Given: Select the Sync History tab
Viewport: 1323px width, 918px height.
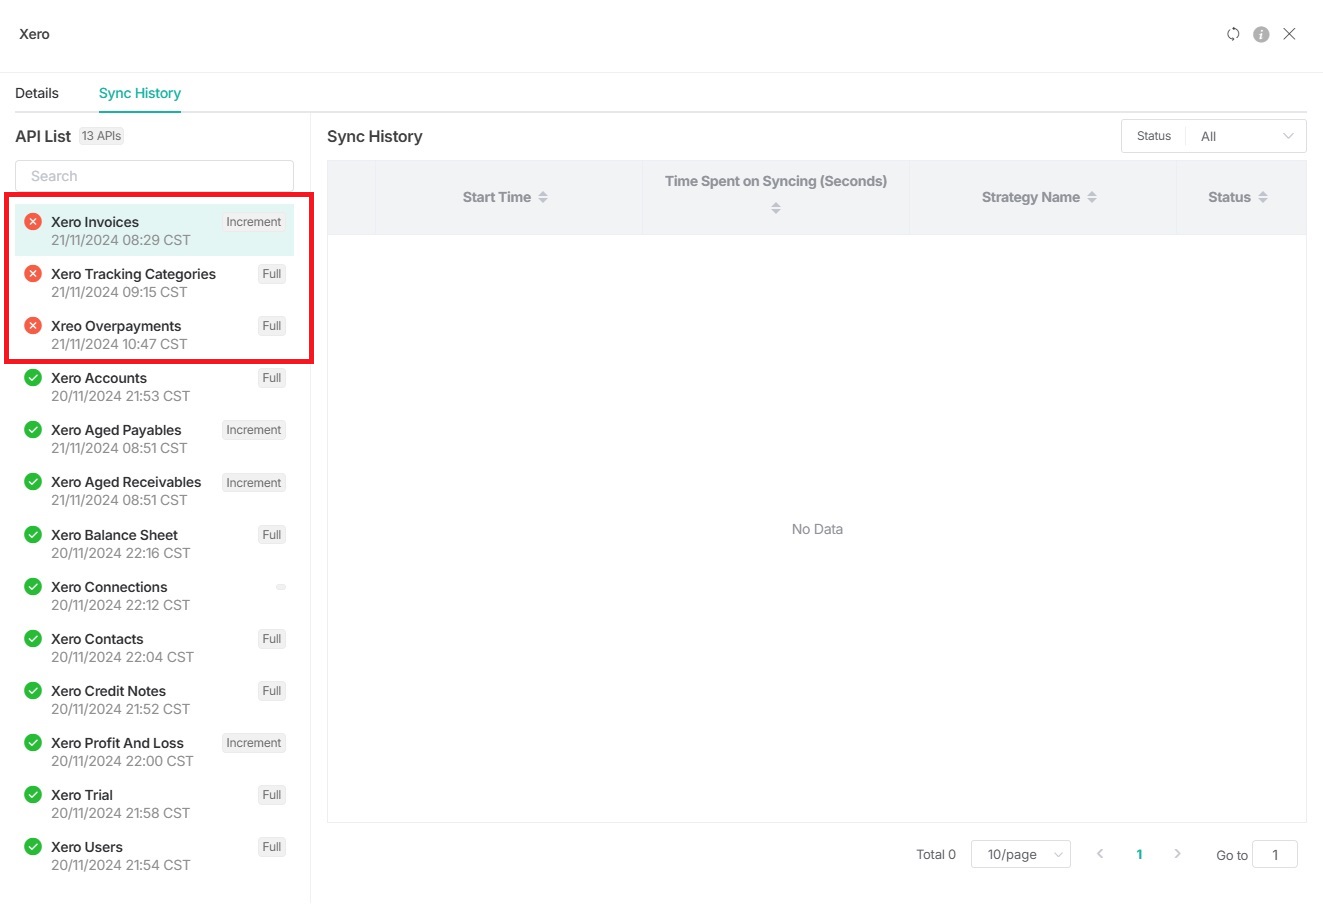Looking at the screenshot, I should point(140,93).
